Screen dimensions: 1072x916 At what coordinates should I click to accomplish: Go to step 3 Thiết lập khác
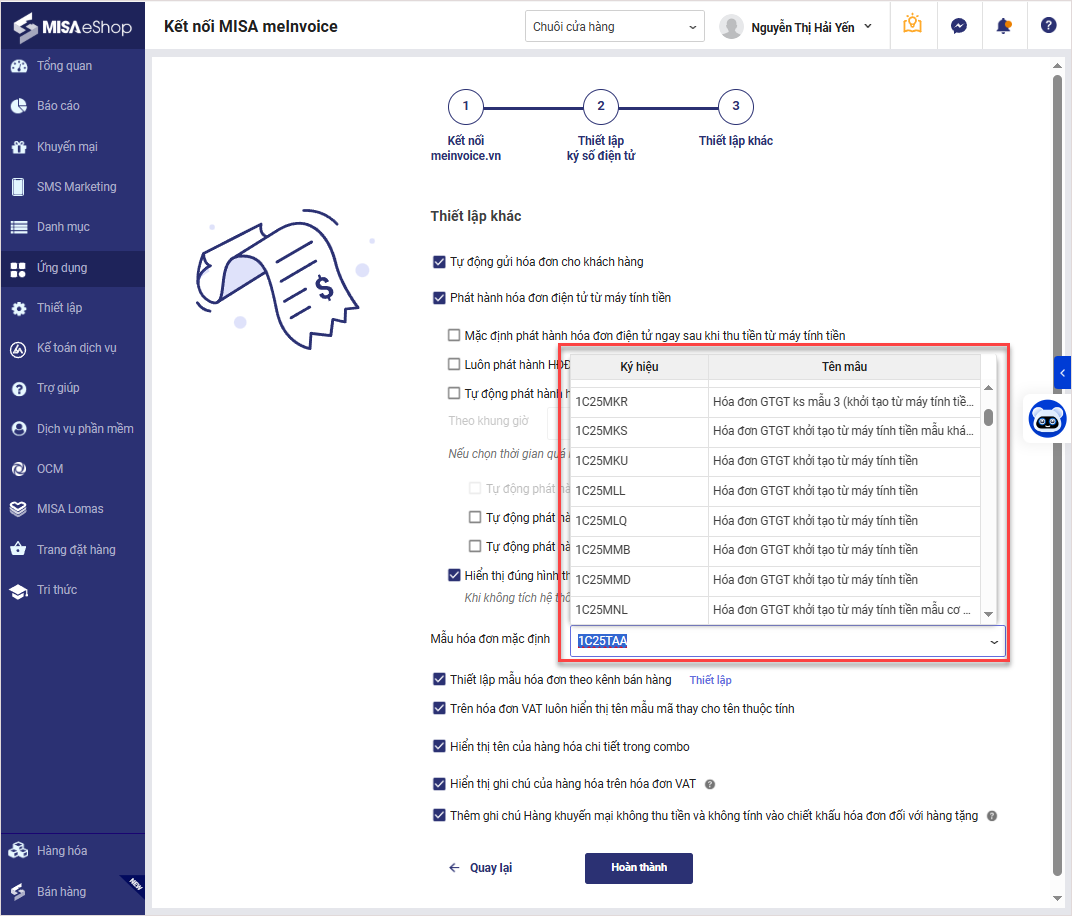tap(736, 107)
